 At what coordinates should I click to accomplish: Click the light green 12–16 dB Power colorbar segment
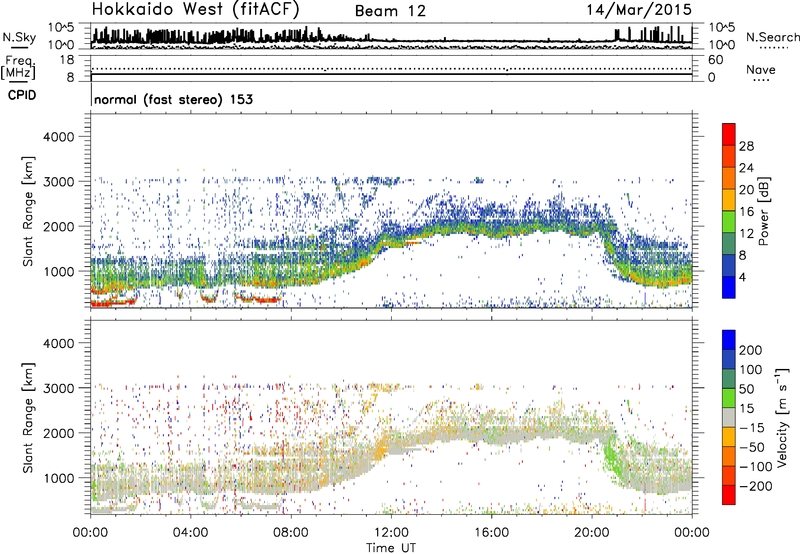729,222
